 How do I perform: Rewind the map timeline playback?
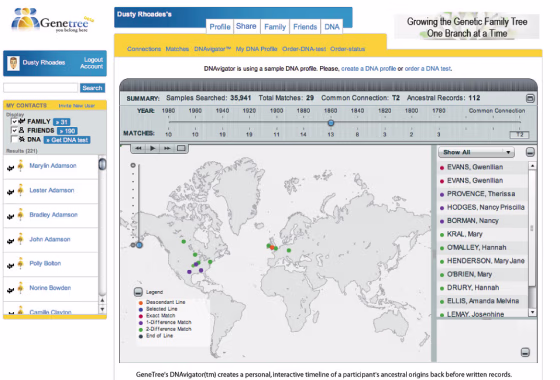pyautogui.click(x=139, y=148)
